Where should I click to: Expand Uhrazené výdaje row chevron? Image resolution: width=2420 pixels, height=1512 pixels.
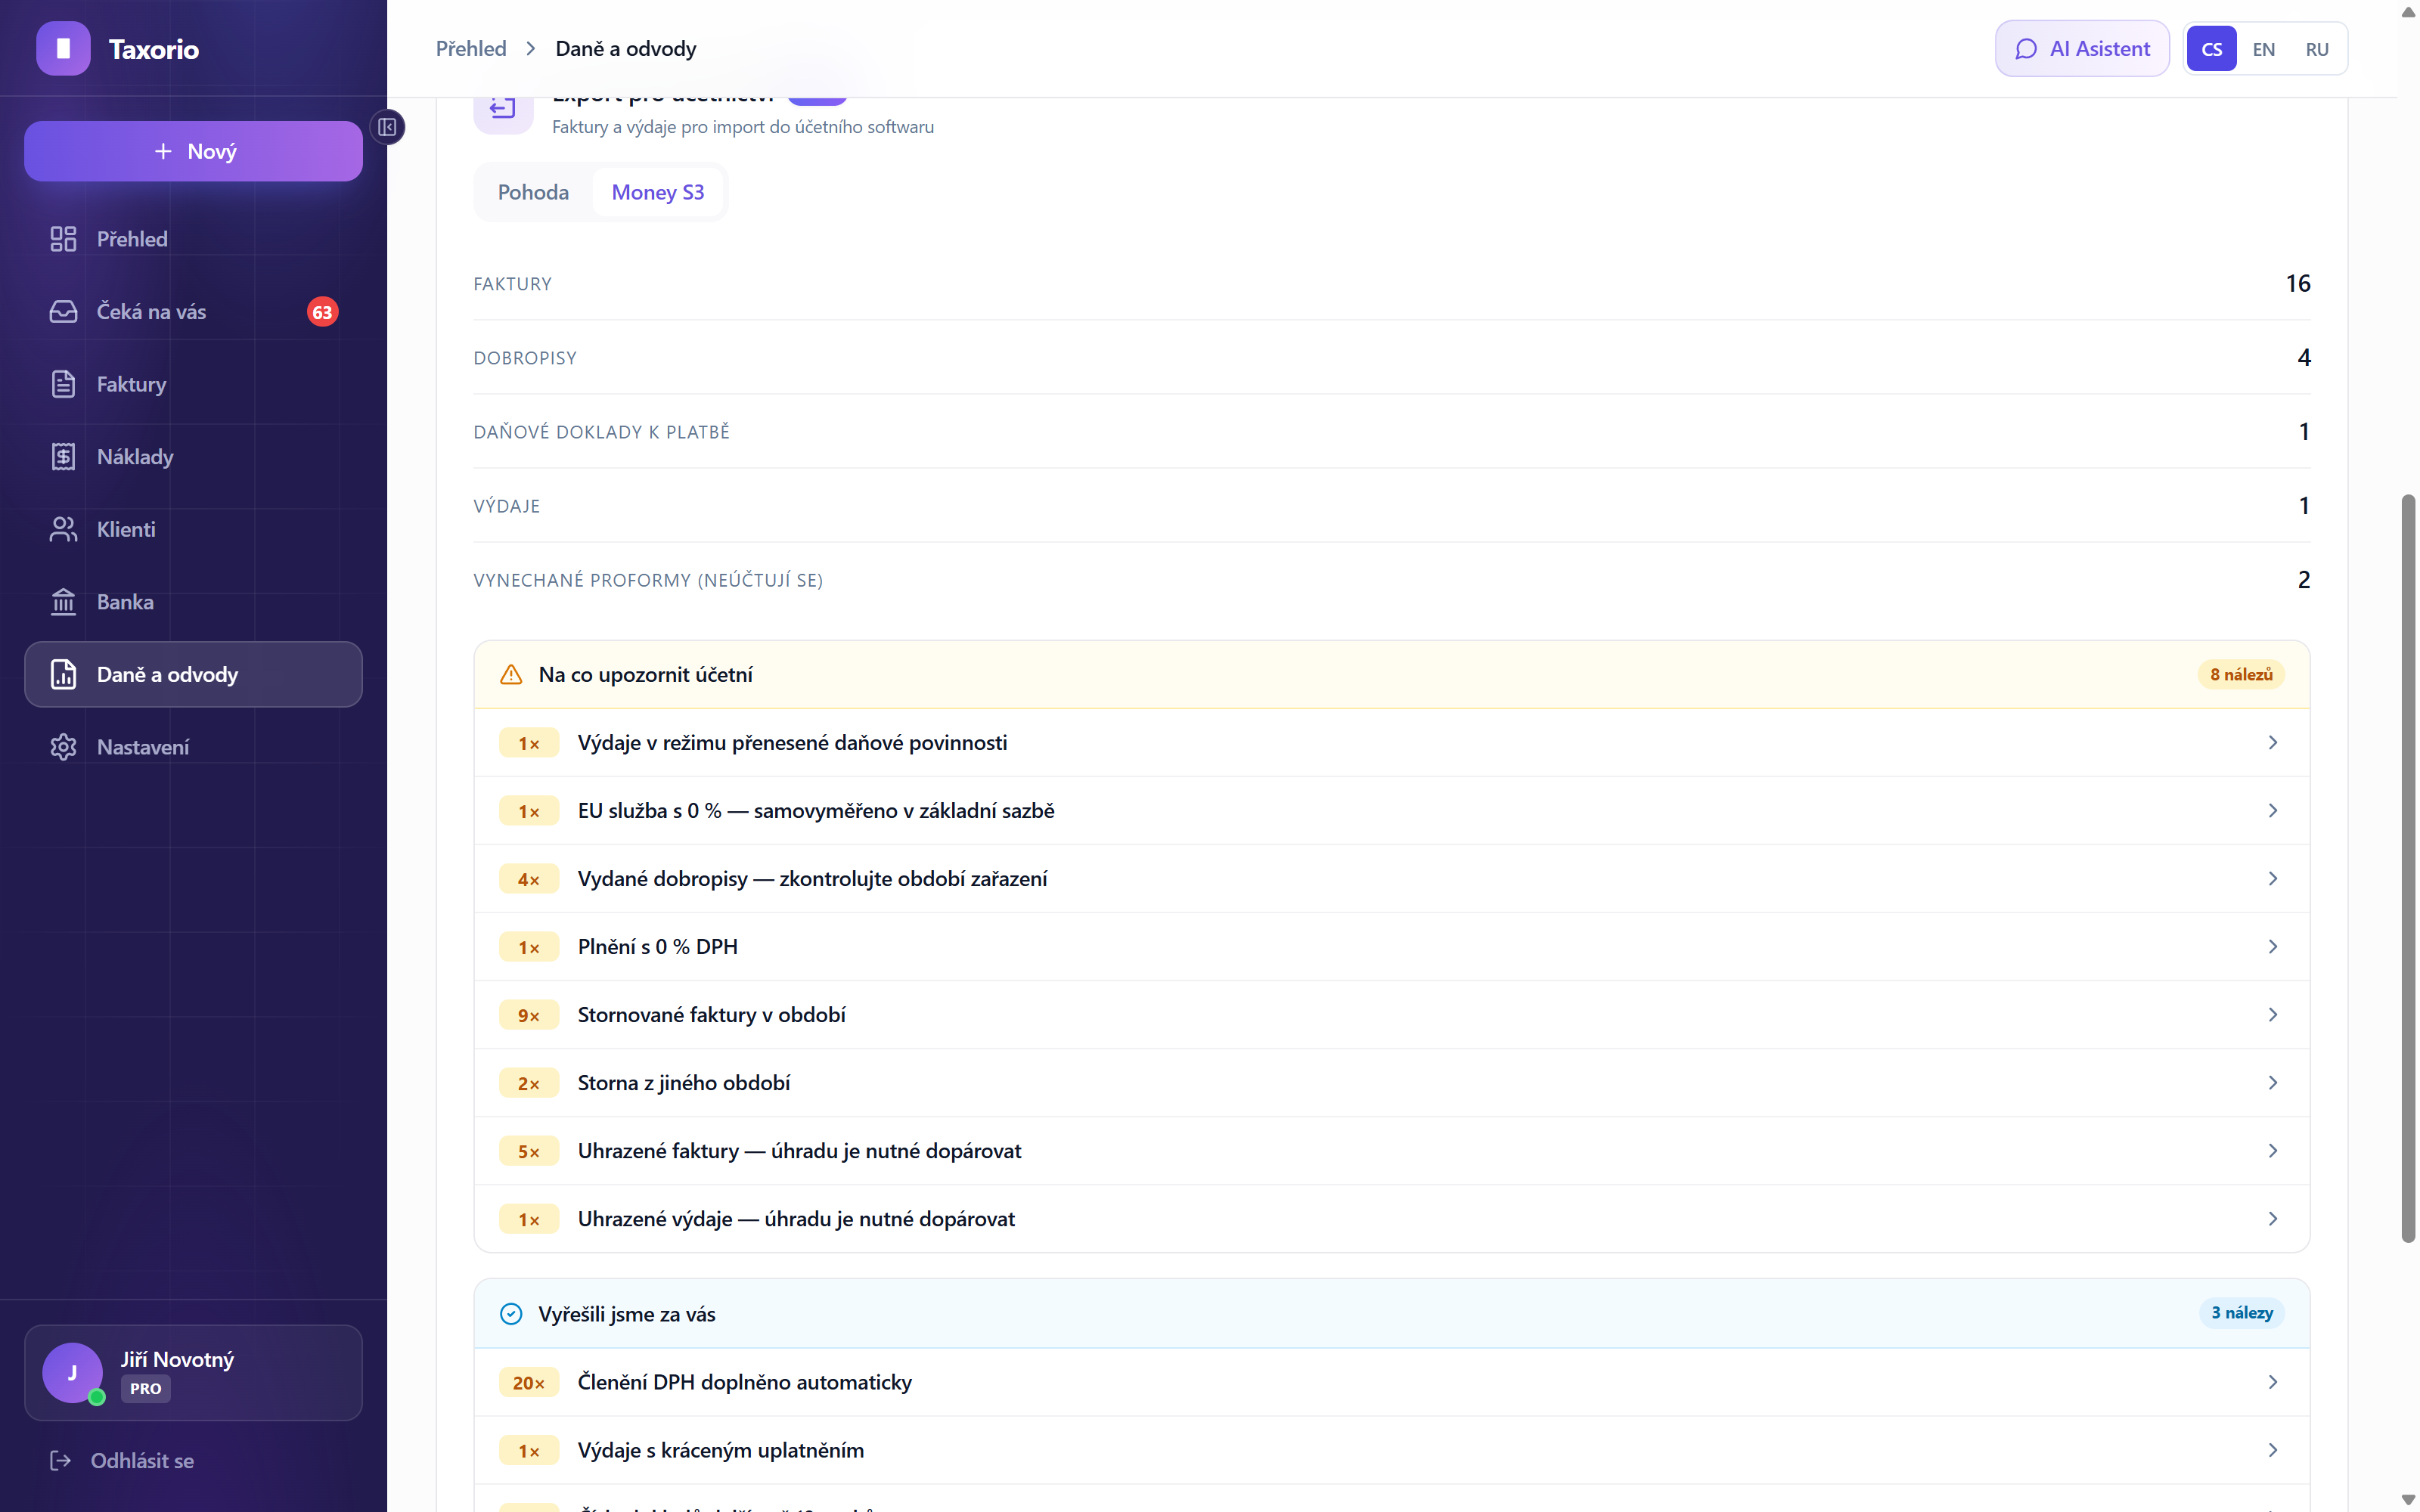coord(2273,1219)
